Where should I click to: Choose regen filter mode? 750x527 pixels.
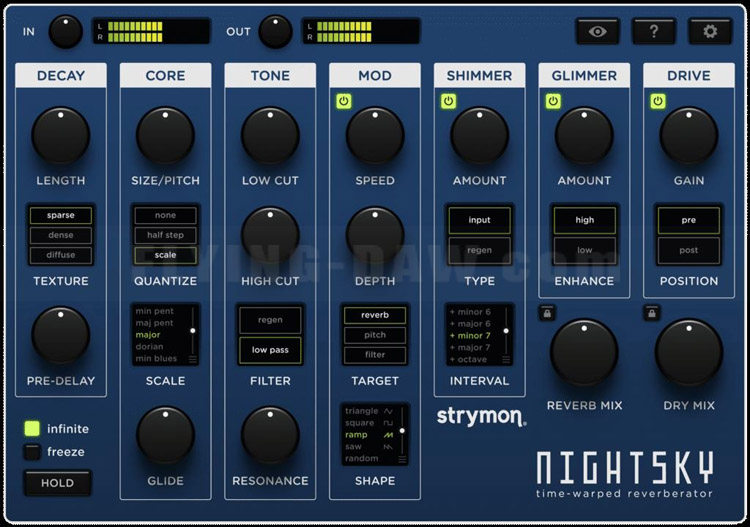(x=270, y=320)
